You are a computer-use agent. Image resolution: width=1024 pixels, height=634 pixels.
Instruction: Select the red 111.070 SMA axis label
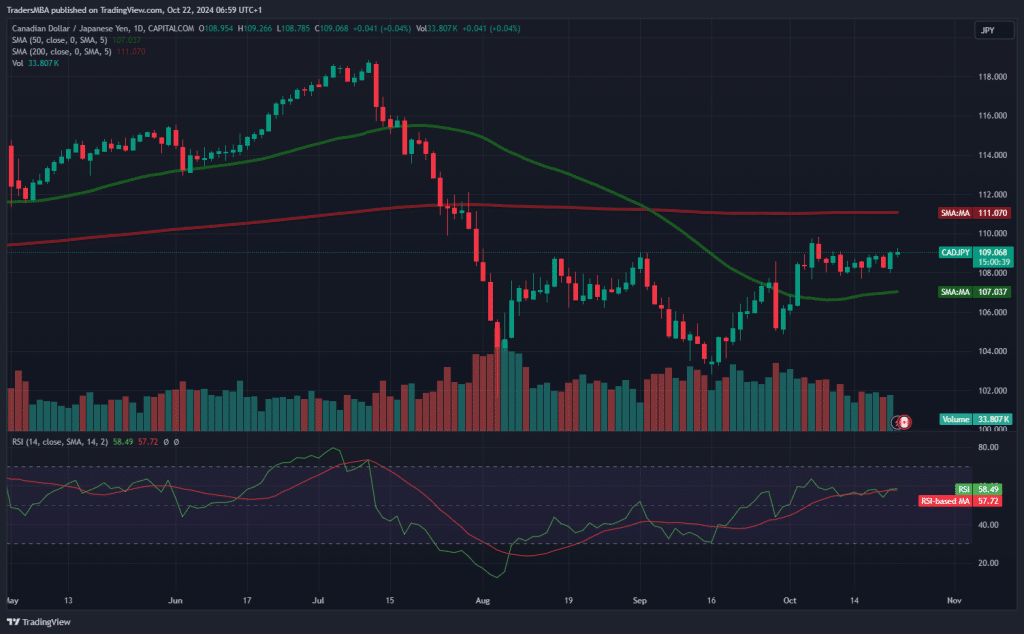(x=976, y=213)
